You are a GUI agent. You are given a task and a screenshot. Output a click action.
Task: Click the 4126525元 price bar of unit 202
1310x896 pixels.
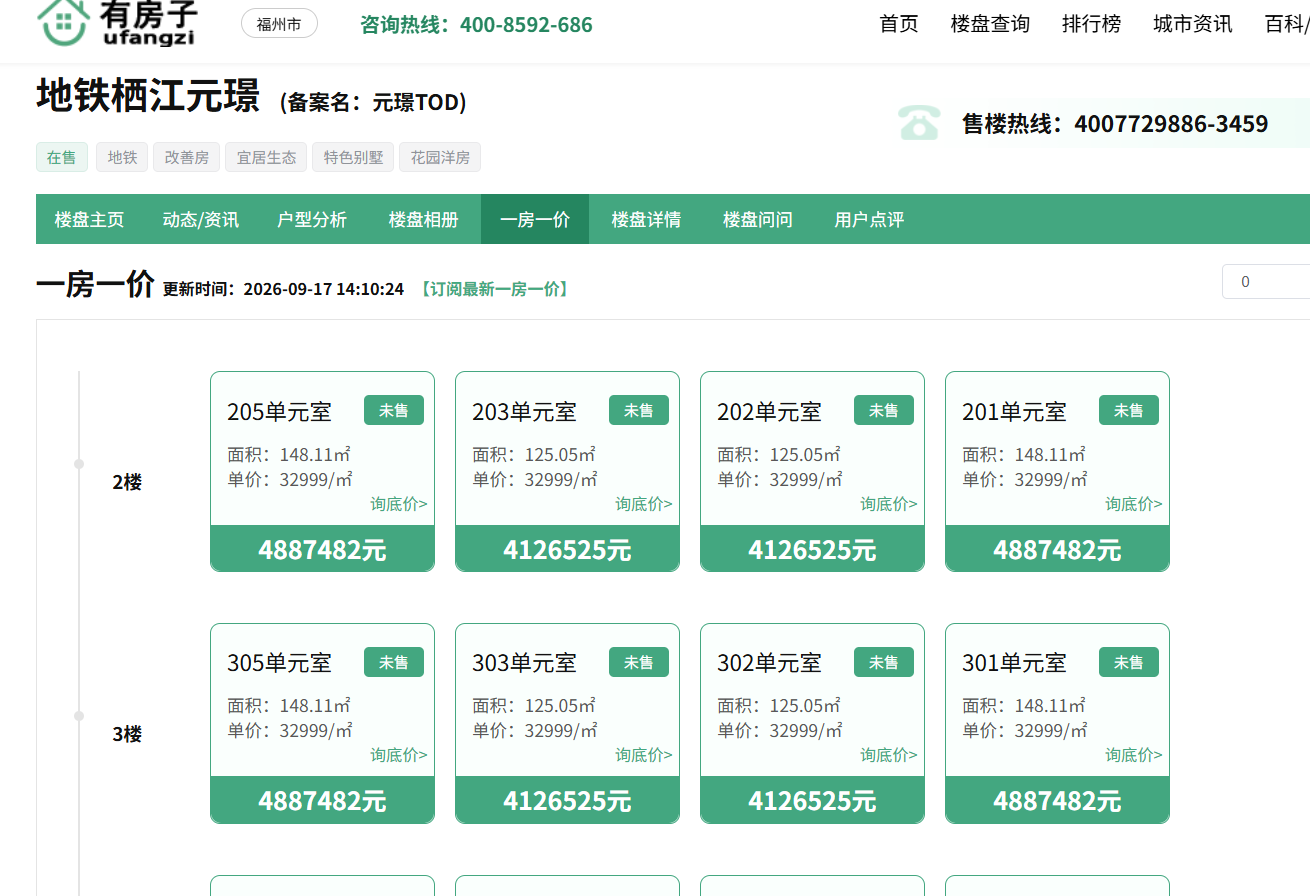point(812,549)
